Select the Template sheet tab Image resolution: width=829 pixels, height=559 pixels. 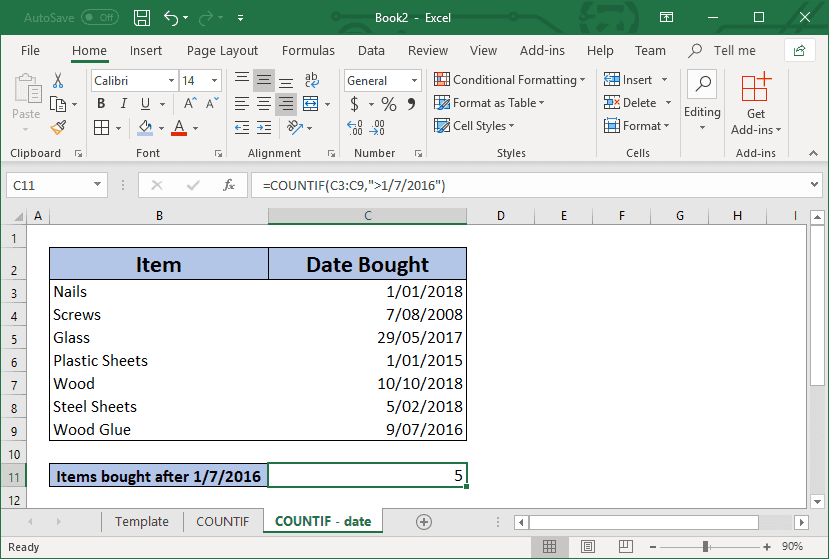142,521
